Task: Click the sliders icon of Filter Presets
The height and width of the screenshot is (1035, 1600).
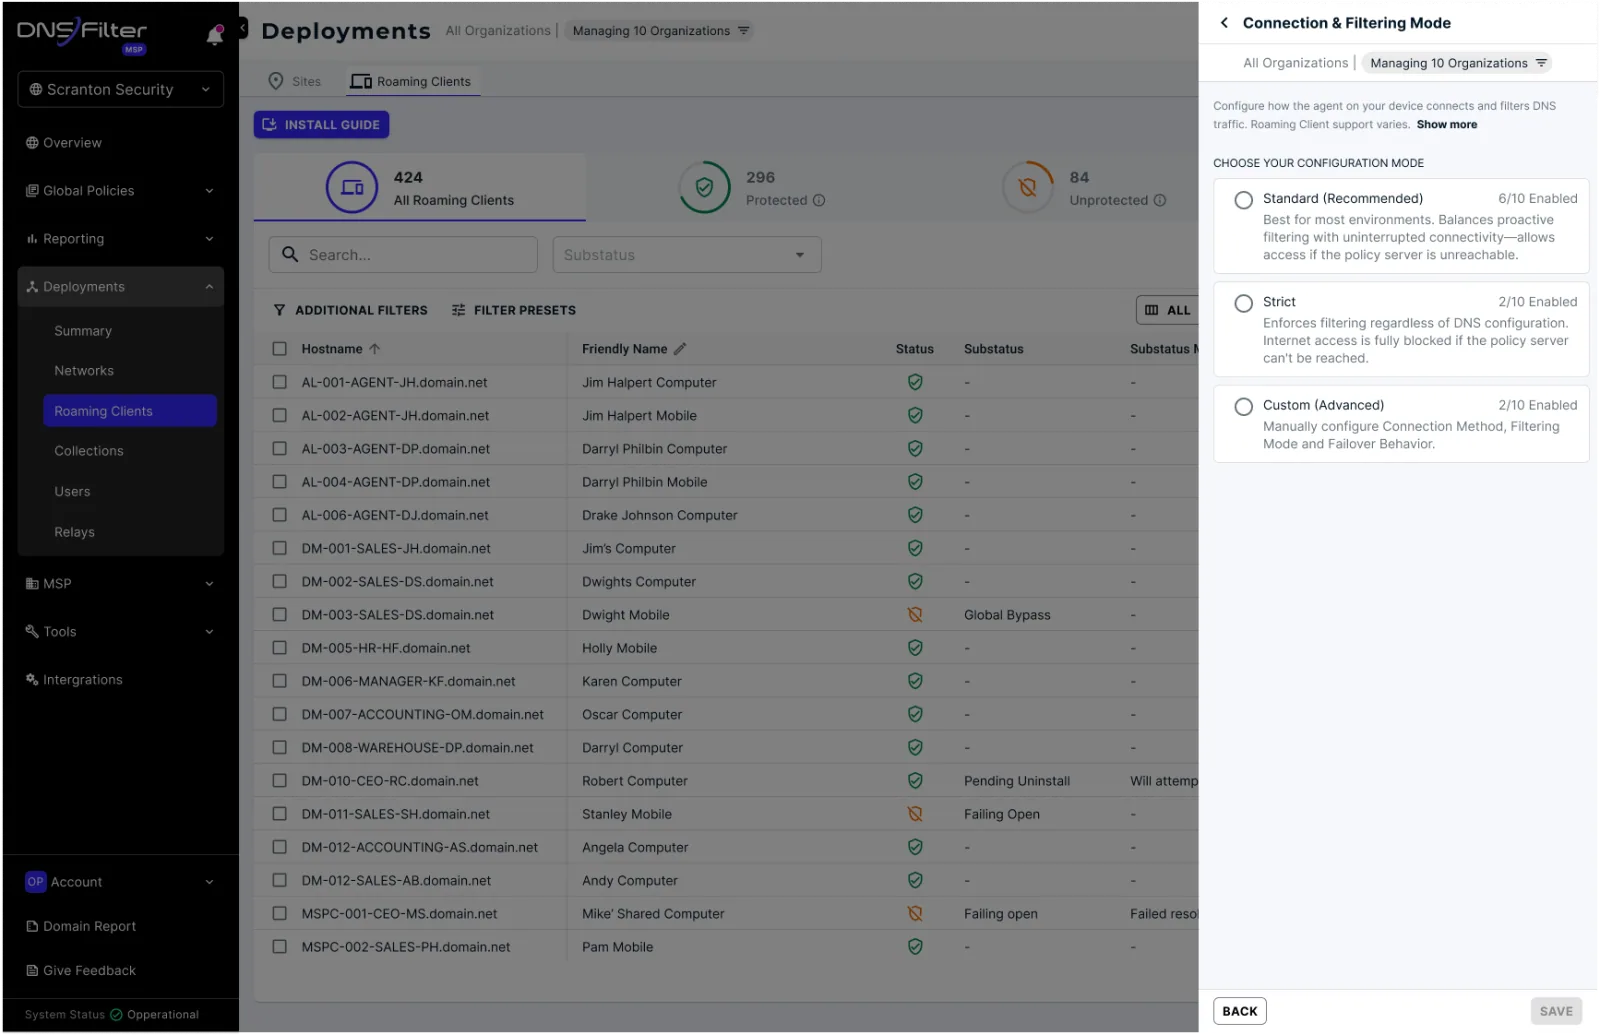Action: tap(458, 310)
